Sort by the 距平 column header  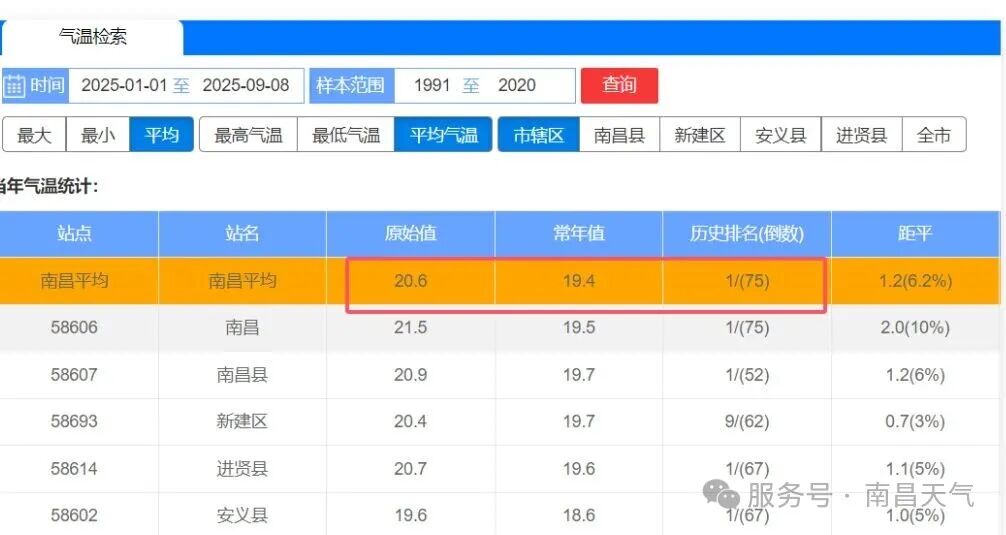point(916,234)
